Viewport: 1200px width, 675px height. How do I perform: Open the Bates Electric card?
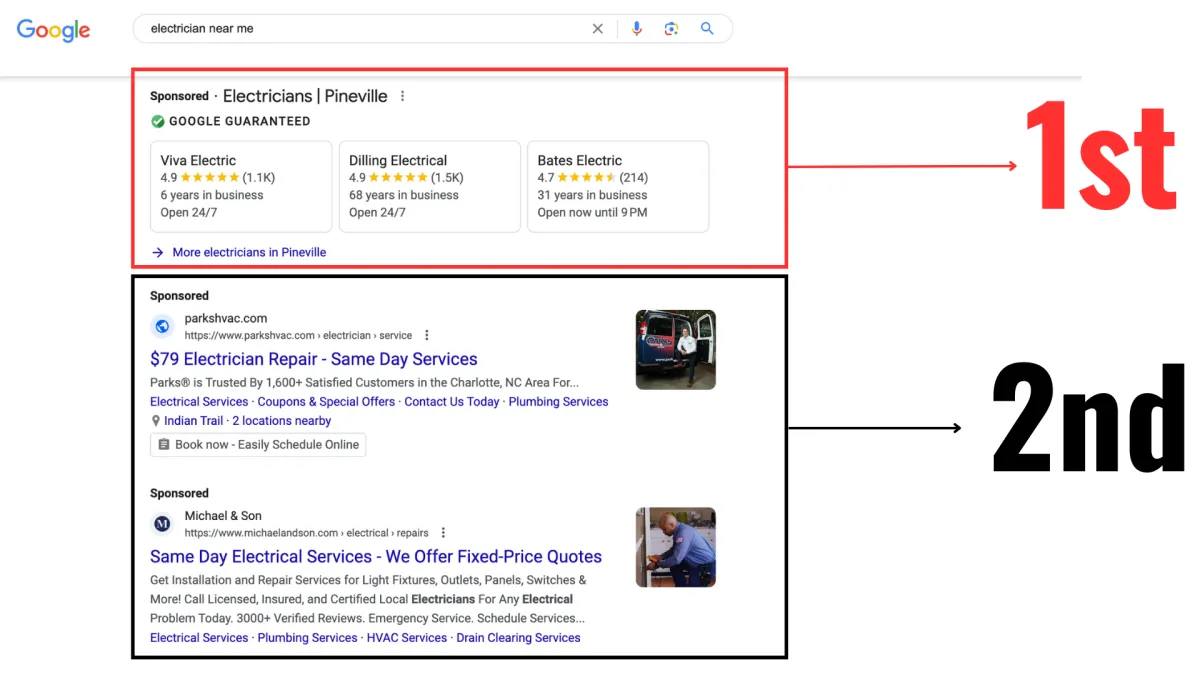pos(618,187)
